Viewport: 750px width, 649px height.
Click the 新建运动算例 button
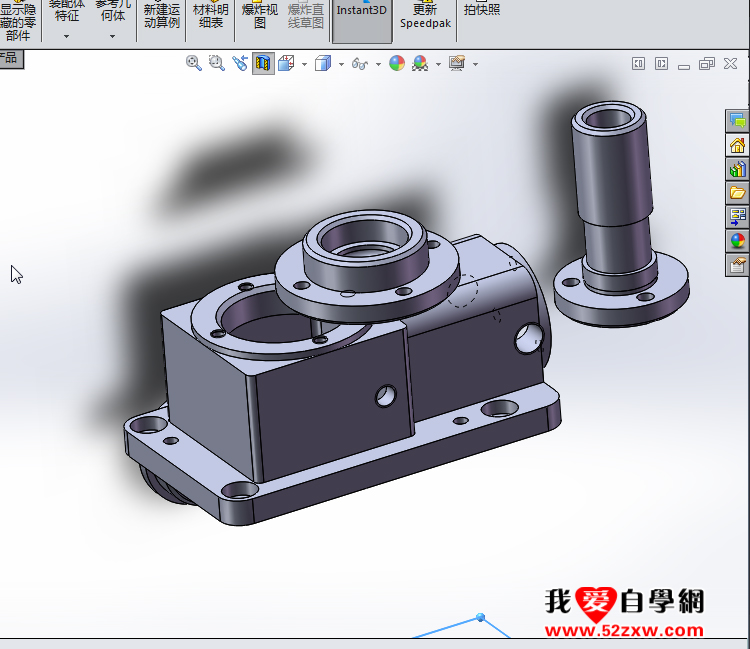pyautogui.click(x=161, y=16)
